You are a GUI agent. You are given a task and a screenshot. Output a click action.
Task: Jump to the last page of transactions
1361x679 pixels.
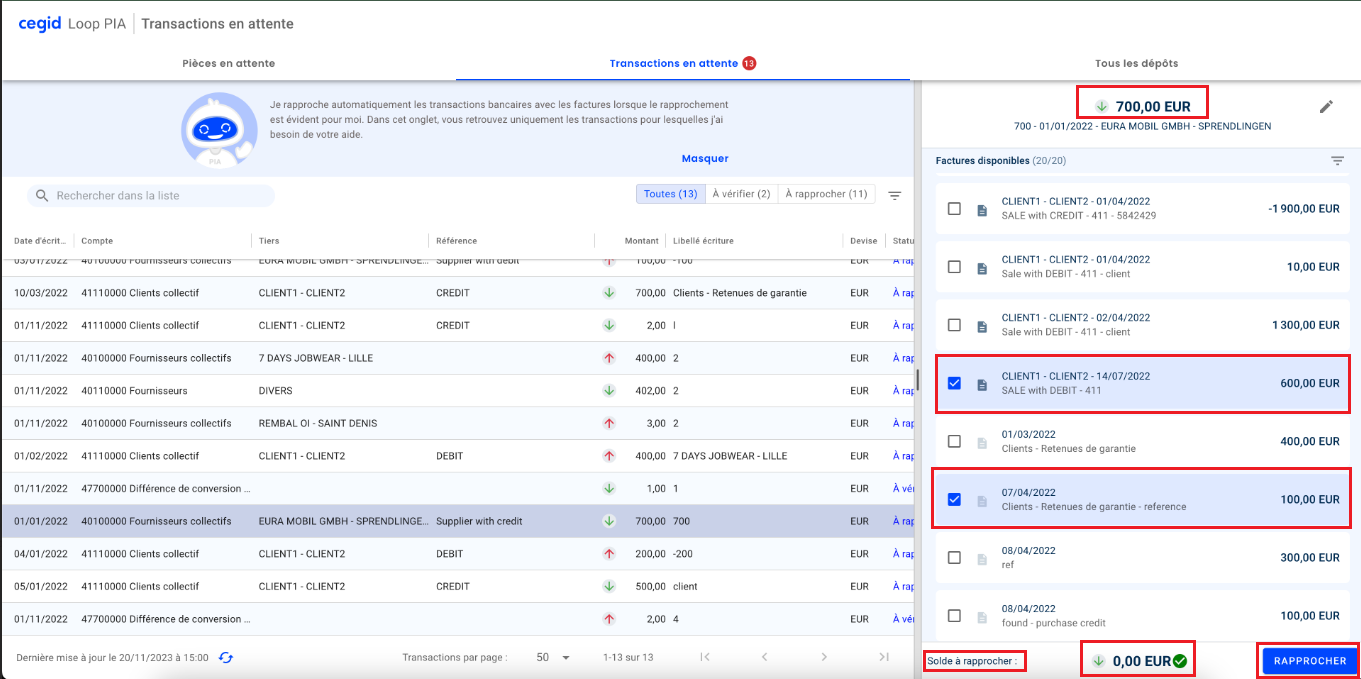click(884, 657)
